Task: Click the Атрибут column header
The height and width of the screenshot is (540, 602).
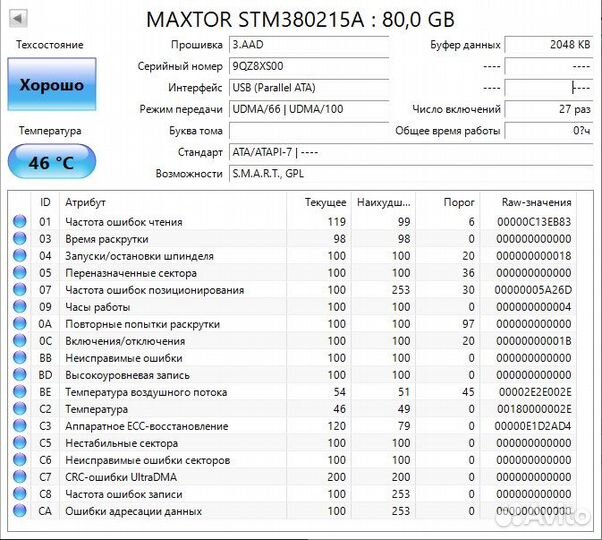Action: (173, 202)
